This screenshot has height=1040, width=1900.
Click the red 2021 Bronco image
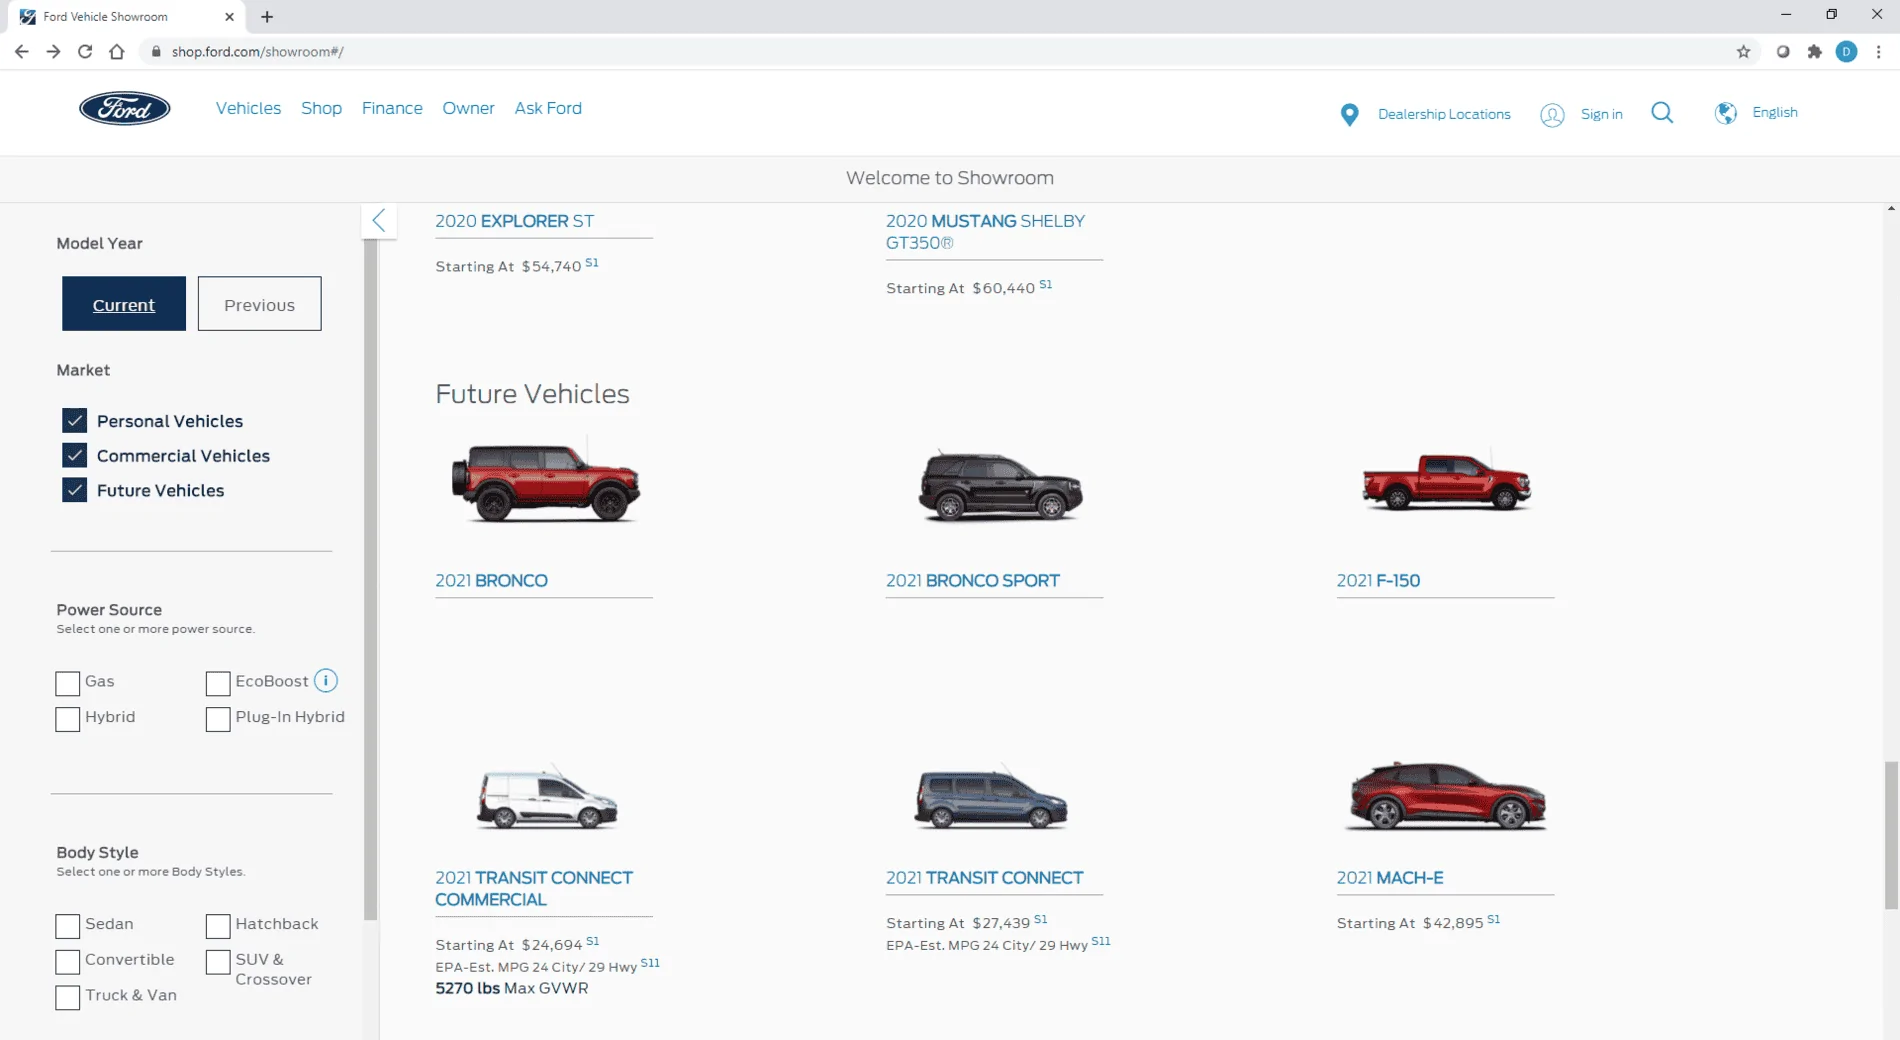[x=545, y=483]
